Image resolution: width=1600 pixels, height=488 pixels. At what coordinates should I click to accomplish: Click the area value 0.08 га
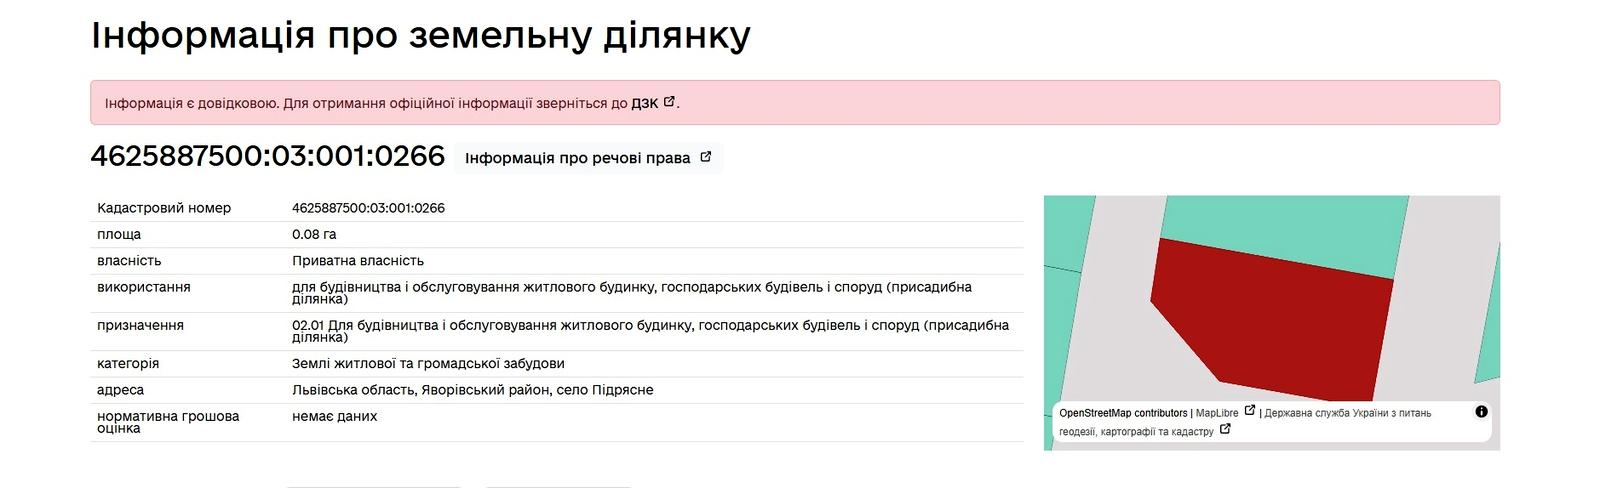(x=314, y=234)
